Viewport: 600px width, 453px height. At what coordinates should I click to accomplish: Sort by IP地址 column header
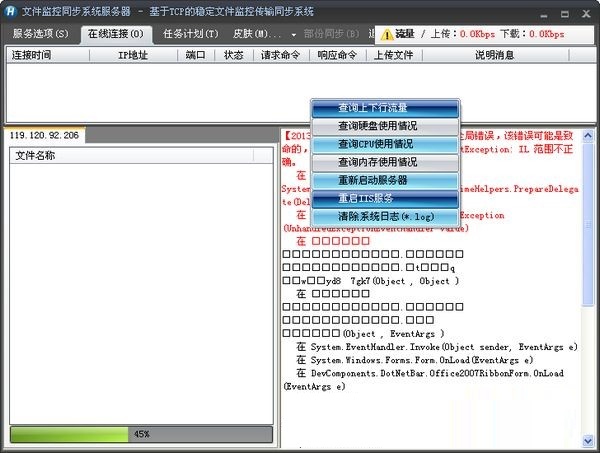click(x=138, y=55)
